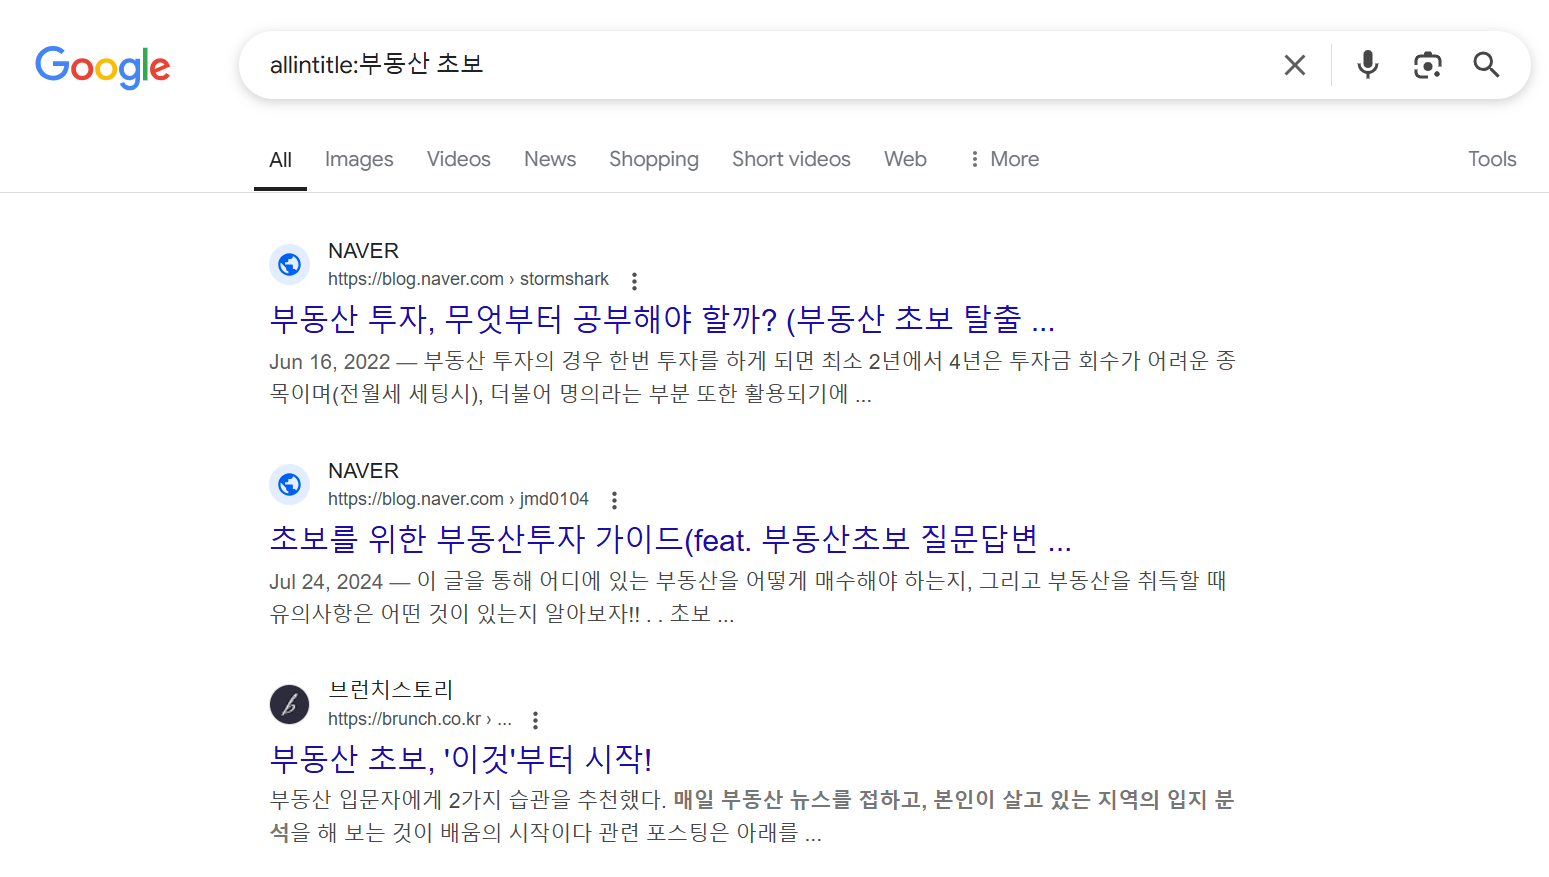The width and height of the screenshot is (1549, 877).
Task: Clear the search query with X icon
Action: click(1295, 65)
